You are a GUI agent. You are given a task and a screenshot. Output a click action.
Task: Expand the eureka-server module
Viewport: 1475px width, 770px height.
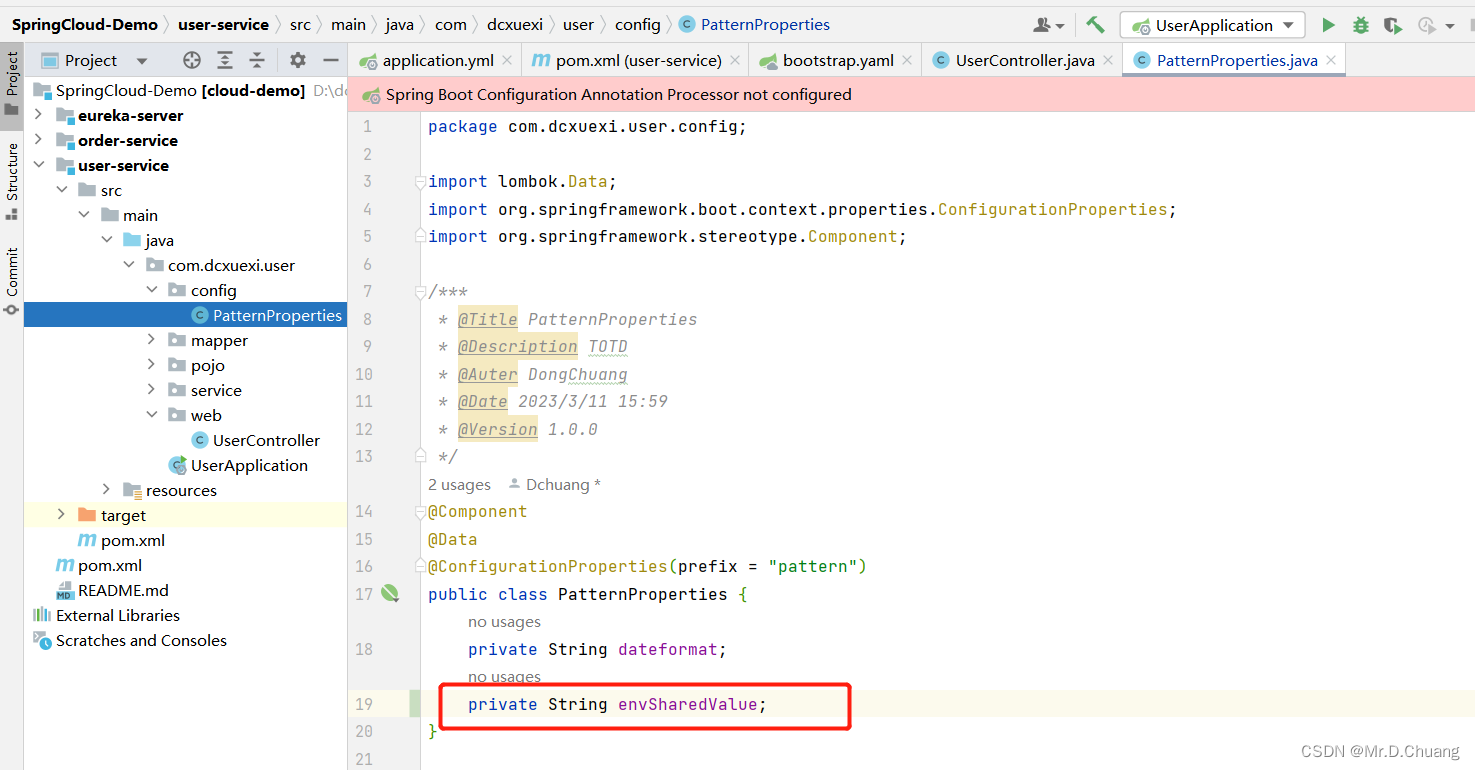pyautogui.click(x=39, y=115)
